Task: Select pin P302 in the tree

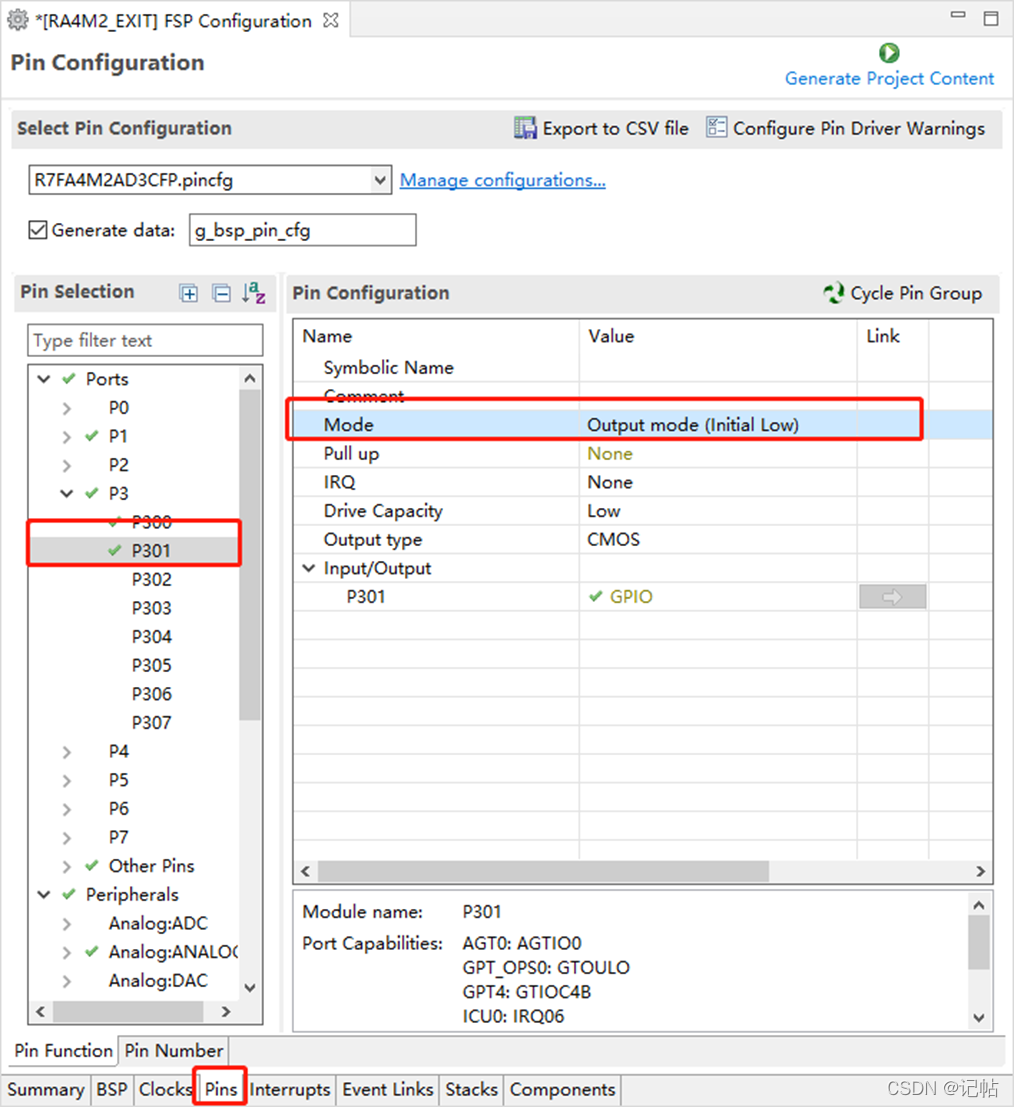Action: [x=151, y=580]
